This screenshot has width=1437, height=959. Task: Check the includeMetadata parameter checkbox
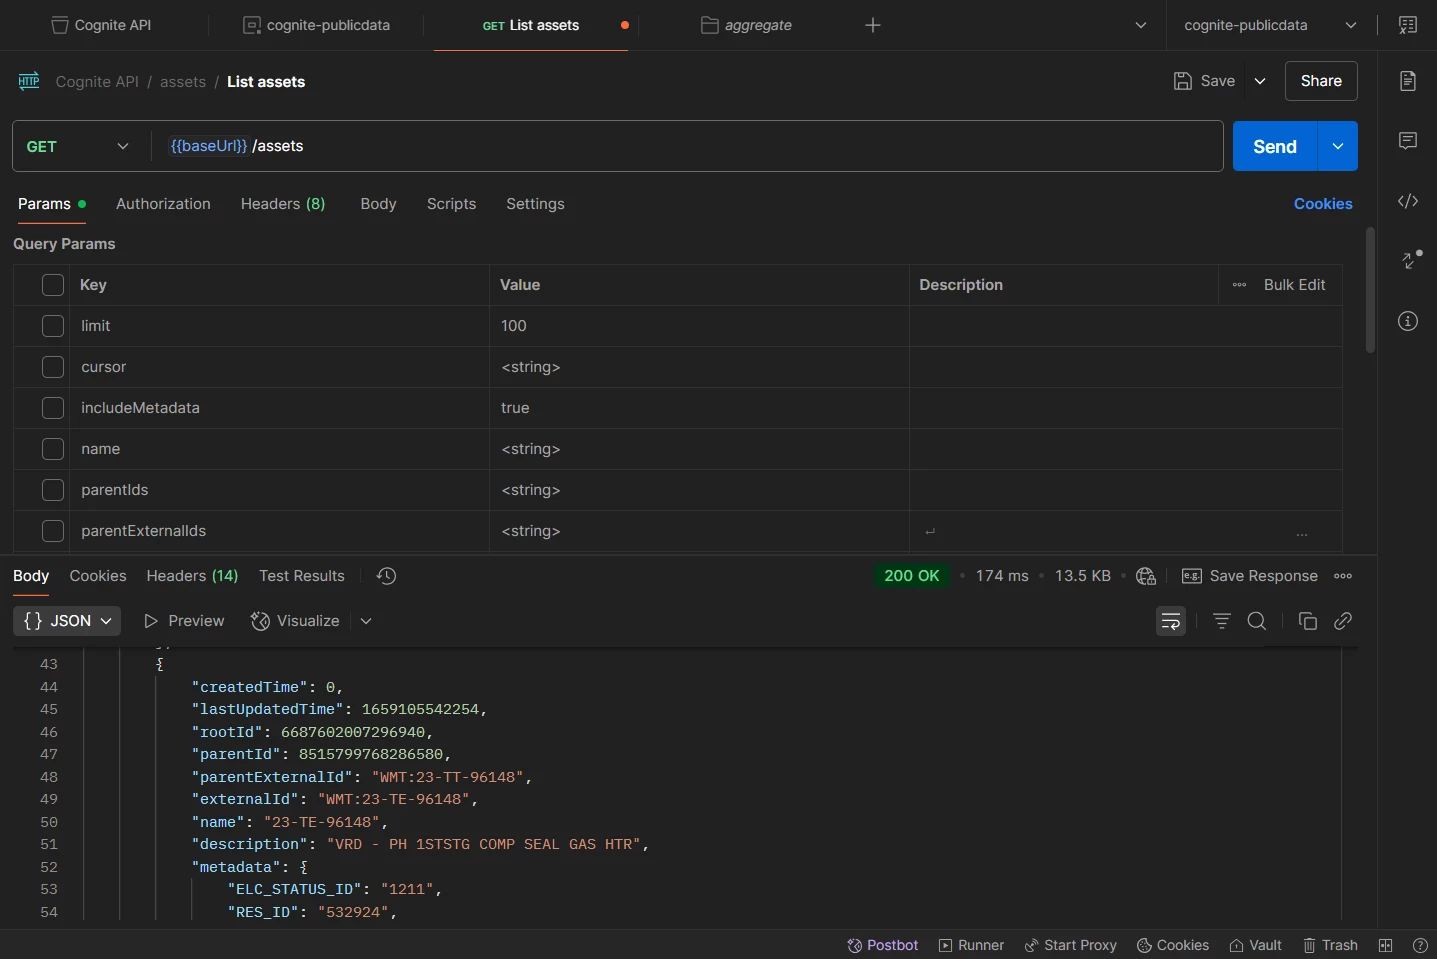coord(53,408)
